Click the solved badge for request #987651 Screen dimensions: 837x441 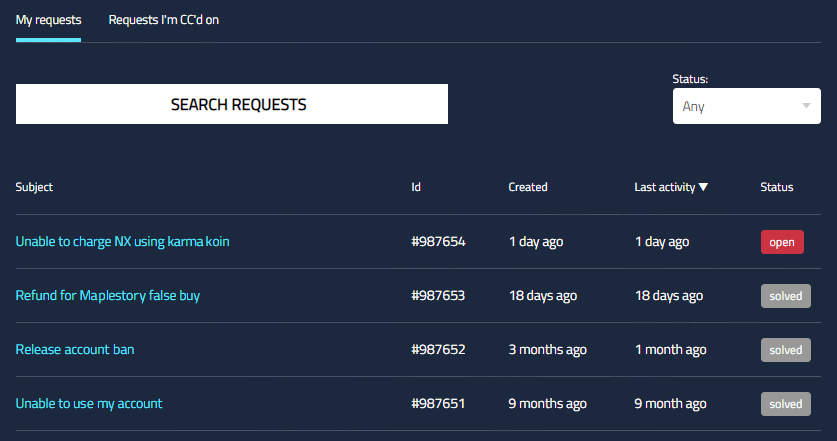pyautogui.click(x=785, y=404)
